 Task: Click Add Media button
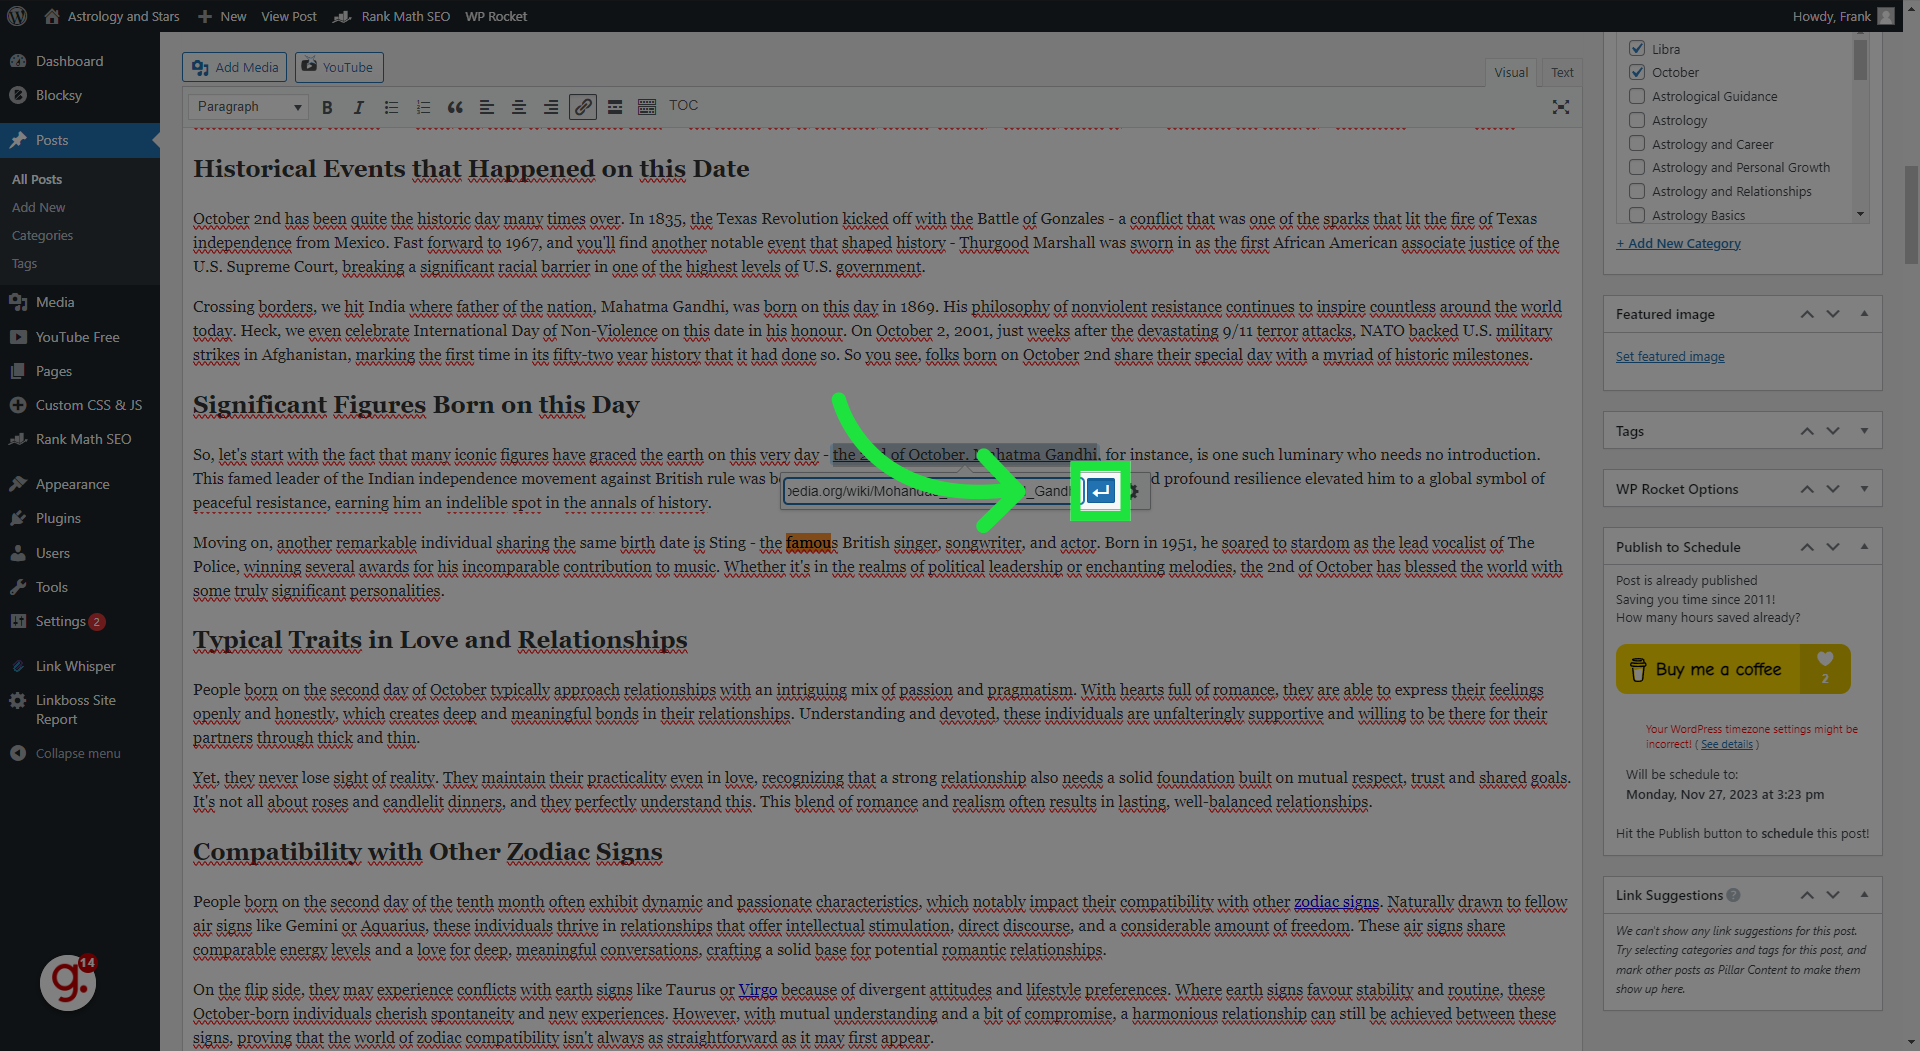[x=235, y=67]
